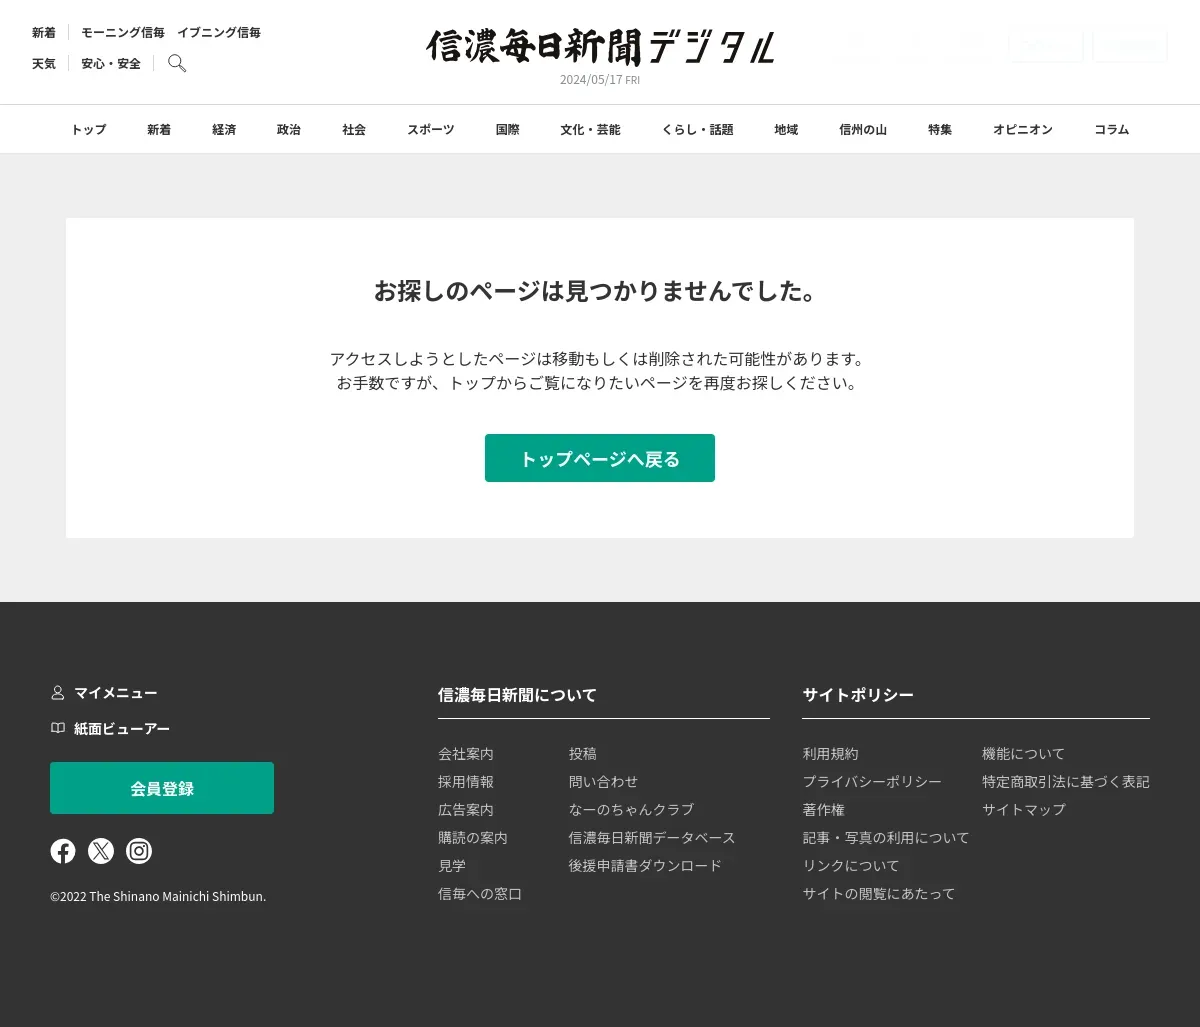Open 見学 footer link

point(452,866)
